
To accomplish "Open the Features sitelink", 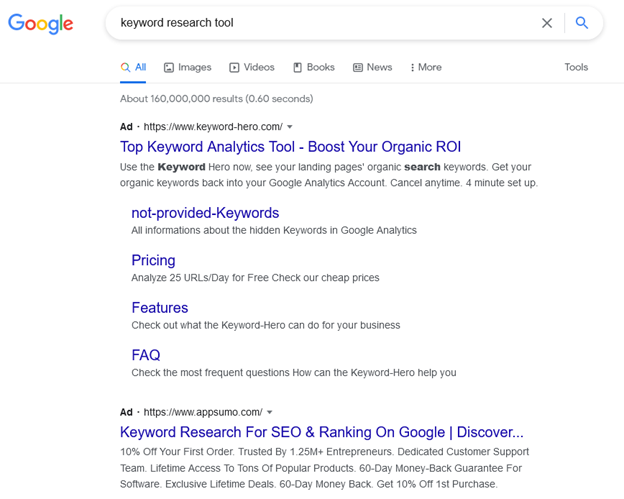I will click(x=160, y=308).
